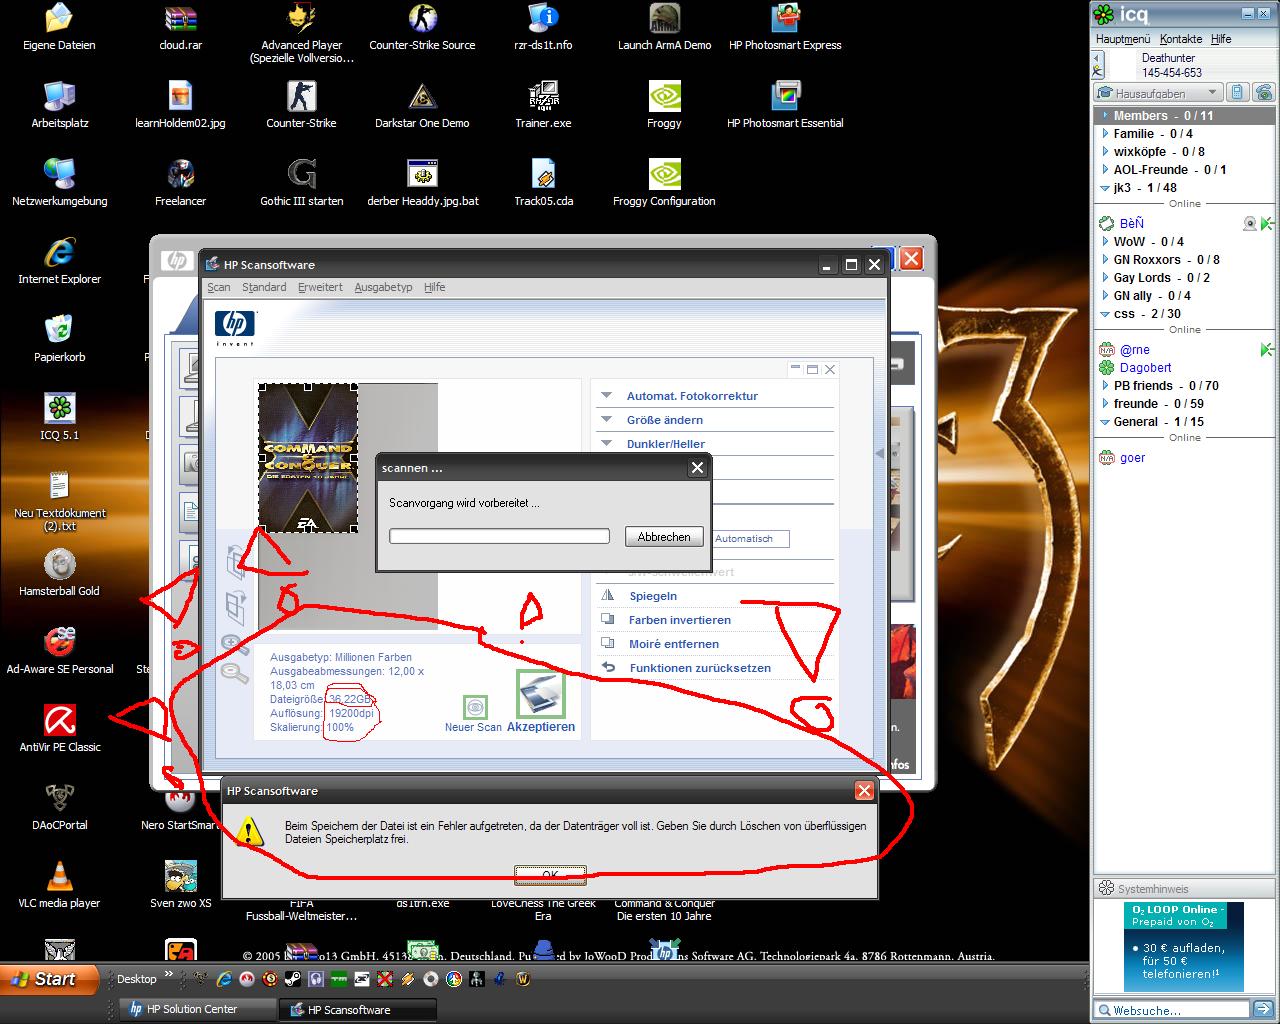Image resolution: width=1280 pixels, height=1024 pixels.
Task: Click Abbrechen in the scannen dialog
Action: click(664, 537)
